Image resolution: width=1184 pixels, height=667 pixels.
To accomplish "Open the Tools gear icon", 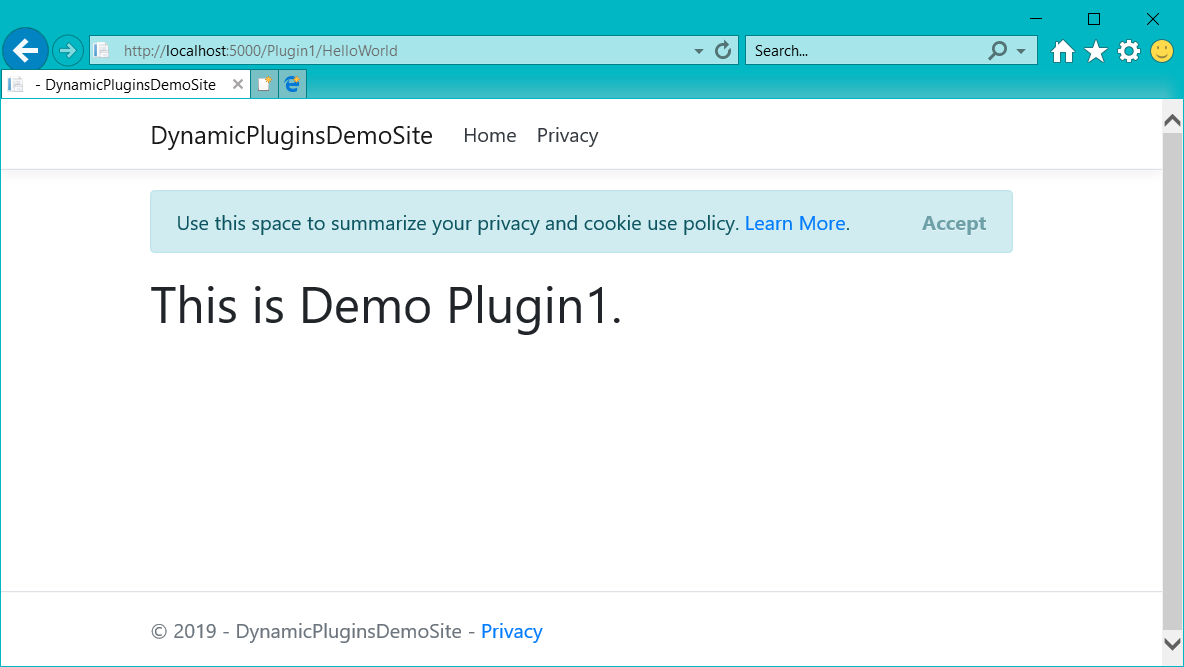I will click(x=1129, y=51).
